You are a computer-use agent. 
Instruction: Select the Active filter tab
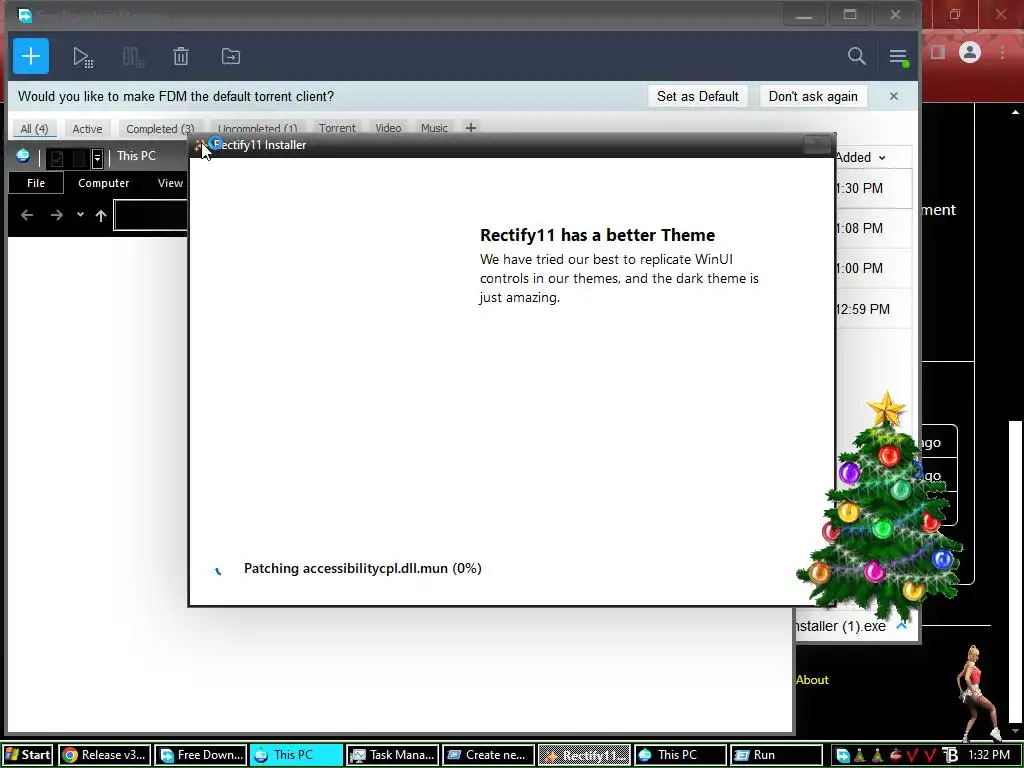[x=87, y=129]
